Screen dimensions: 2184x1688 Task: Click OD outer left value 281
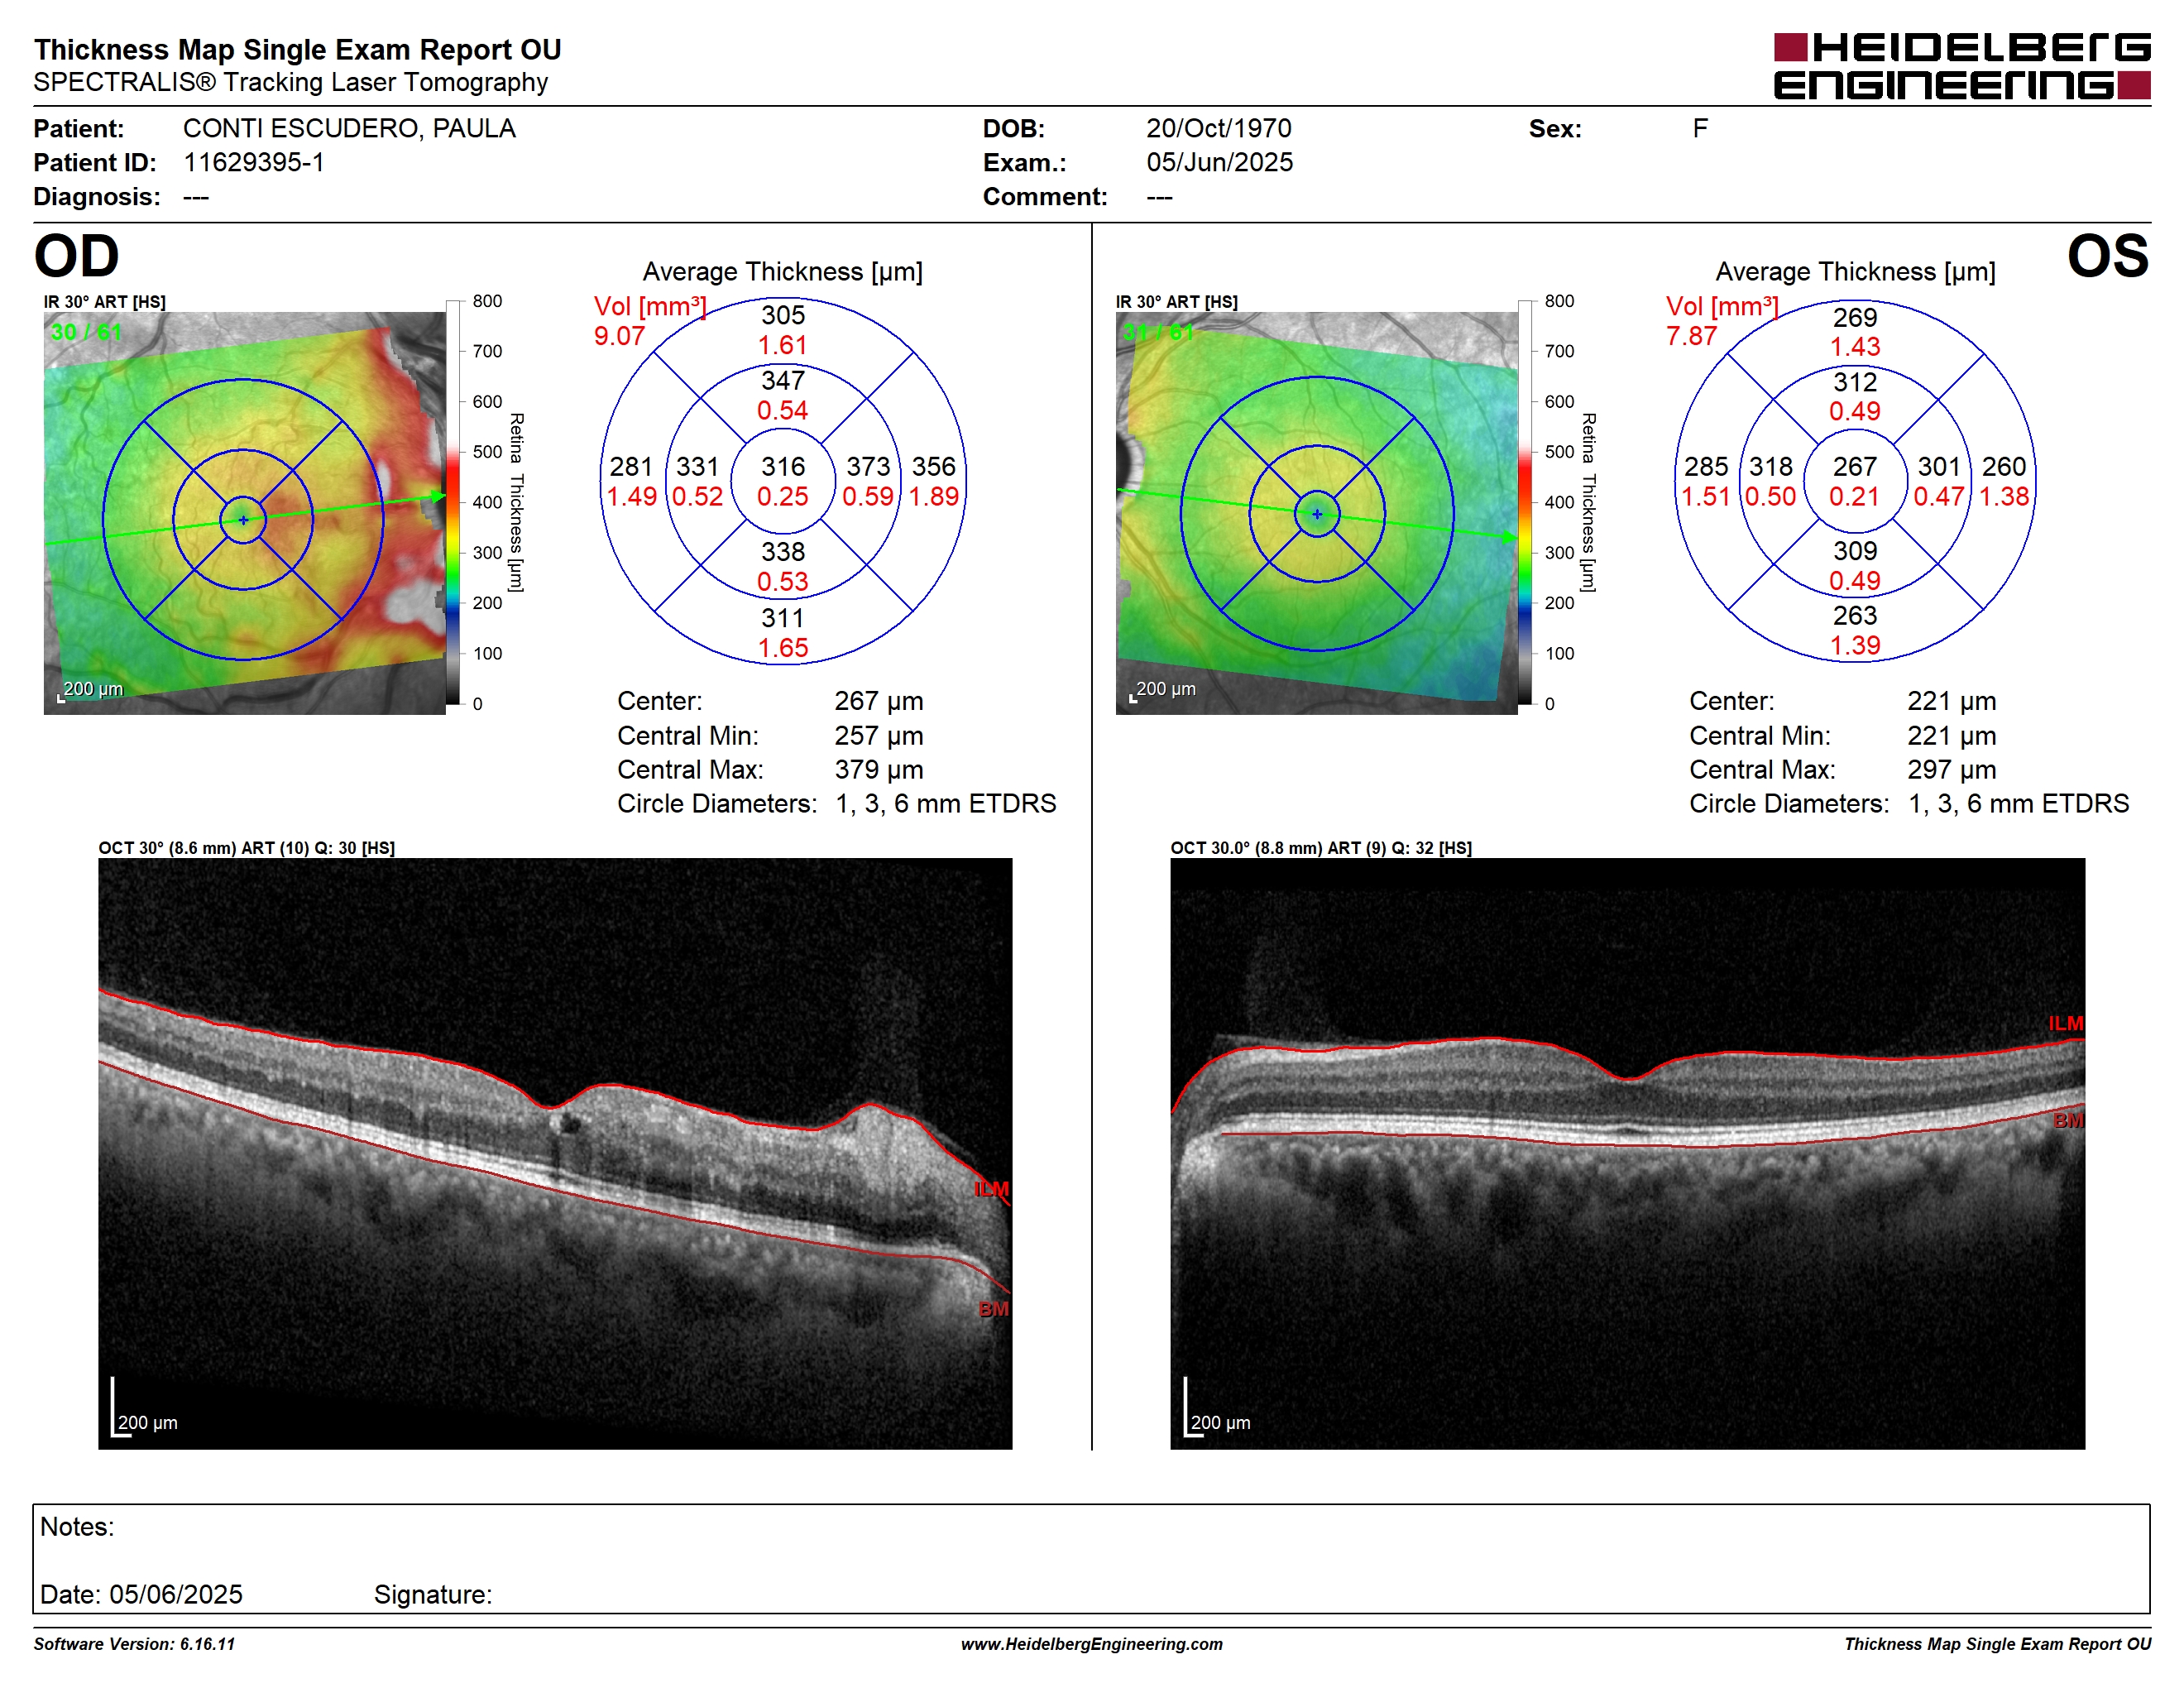click(x=631, y=467)
